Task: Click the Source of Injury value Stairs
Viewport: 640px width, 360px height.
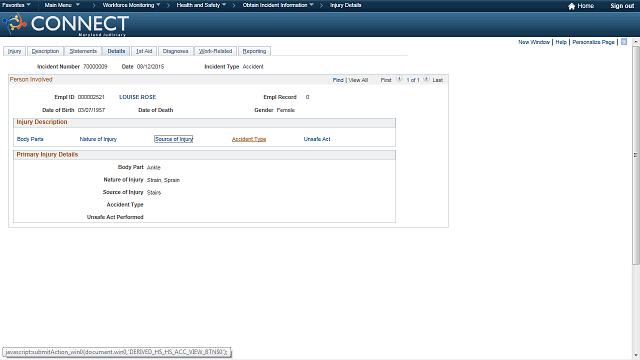Action: (154, 193)
